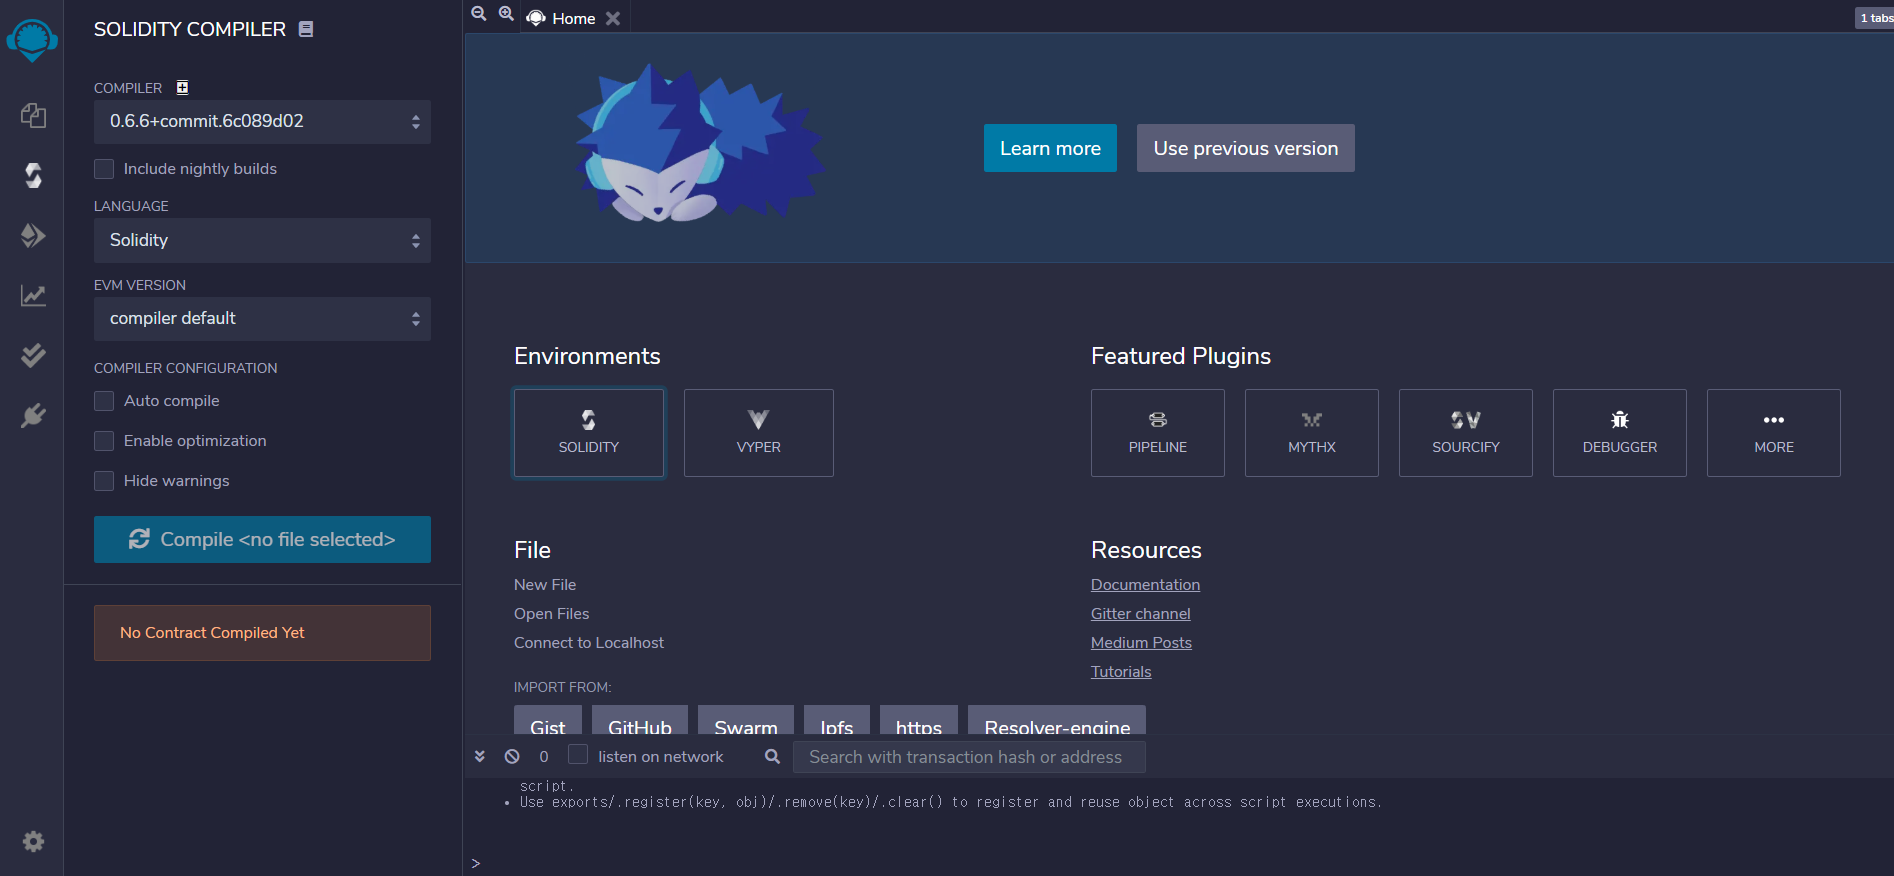Open the Documentation resource link
Viewport: 1894px width, 876px height.
pos(1145,585)
